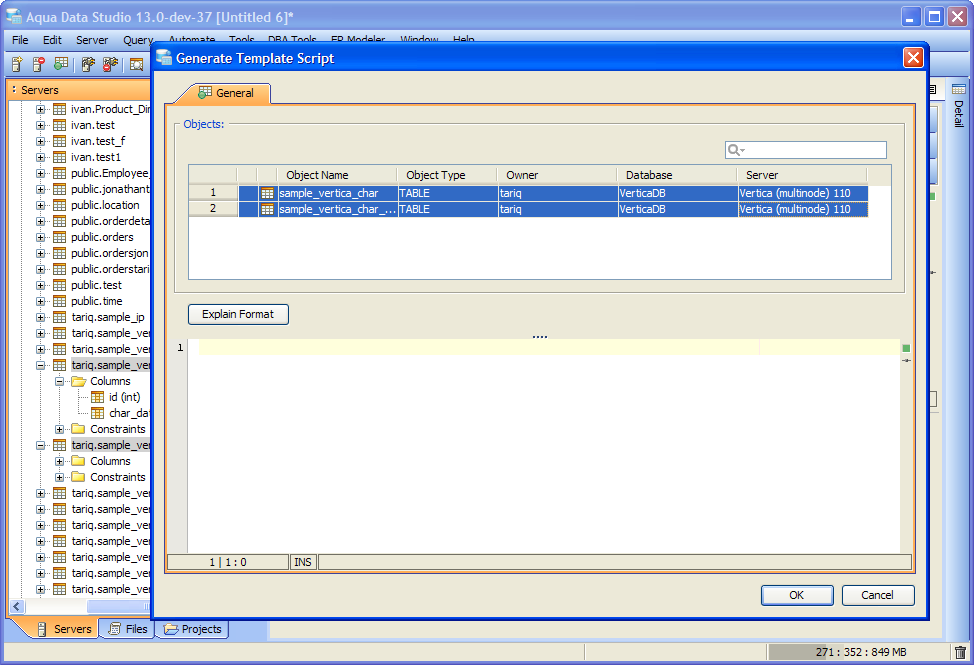Click the Remove Server toolbar icon
Viewport: 974px width, 665px height.
pyautogui.click(x=39, y=64)
